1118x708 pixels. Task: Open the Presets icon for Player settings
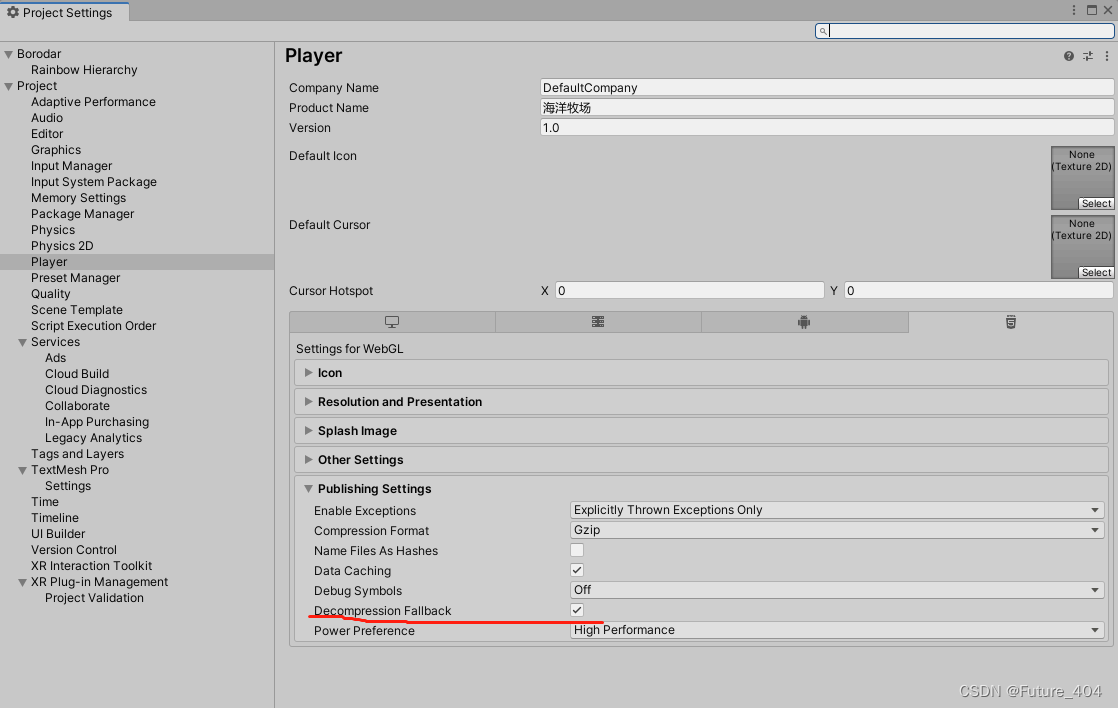[1088, 56]
